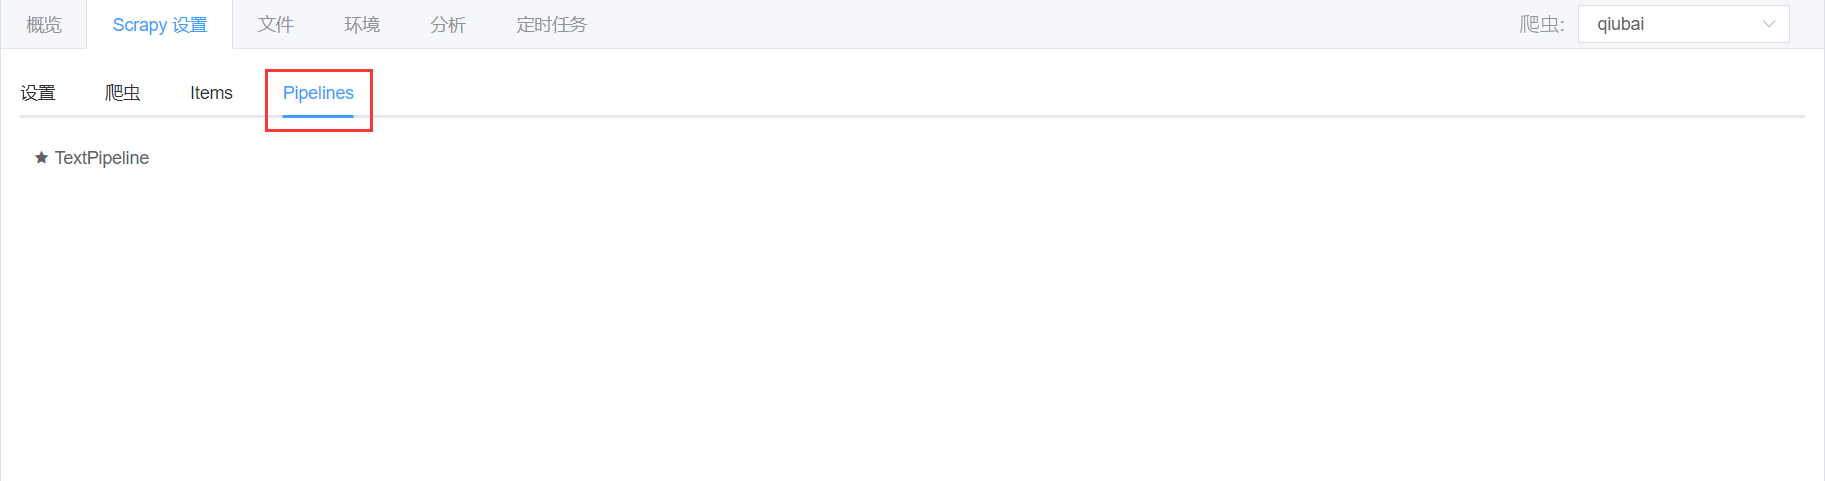
Task: Select the Scrapy 设置 tab
Action: (x=160, y=25)
